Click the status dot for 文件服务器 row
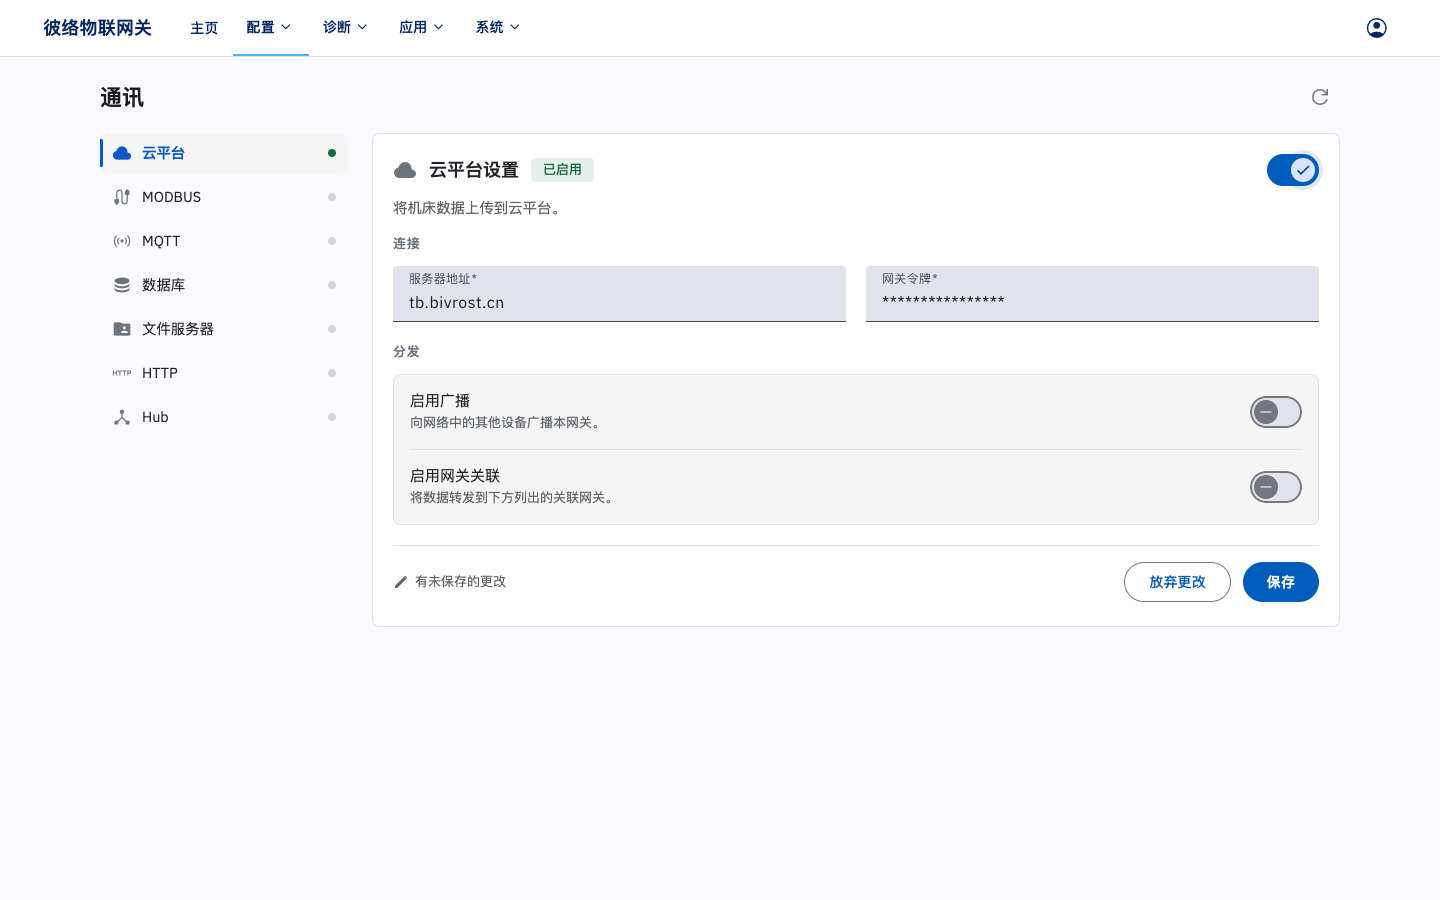This screenshot has height=900, width=1440. (332, 329)
